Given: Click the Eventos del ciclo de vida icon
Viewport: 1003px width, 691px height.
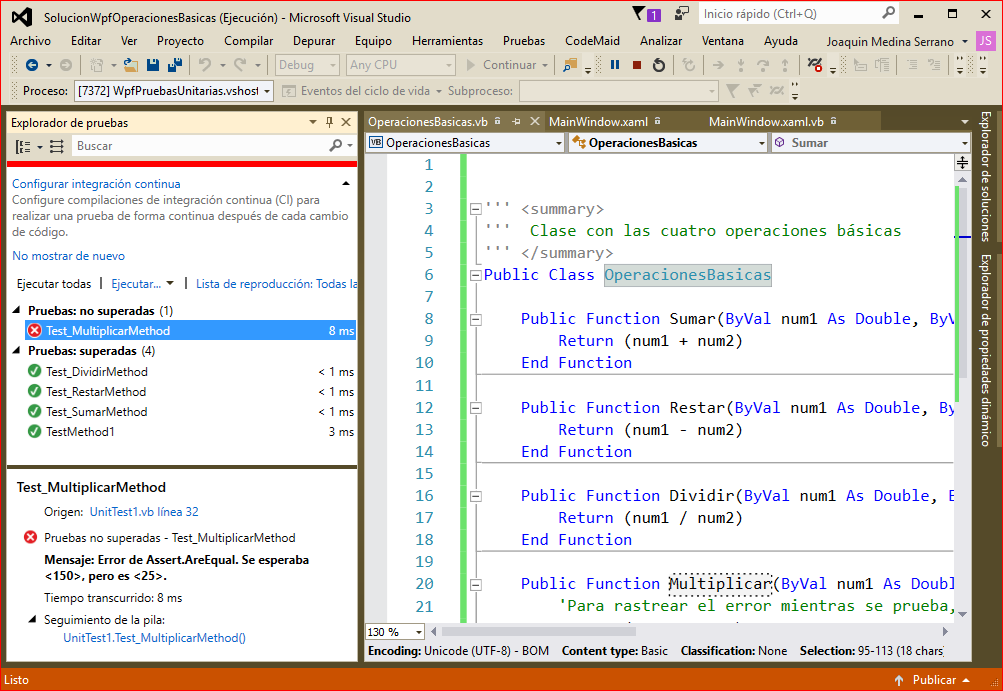Looking at the screenshot, I should [289, 91].
